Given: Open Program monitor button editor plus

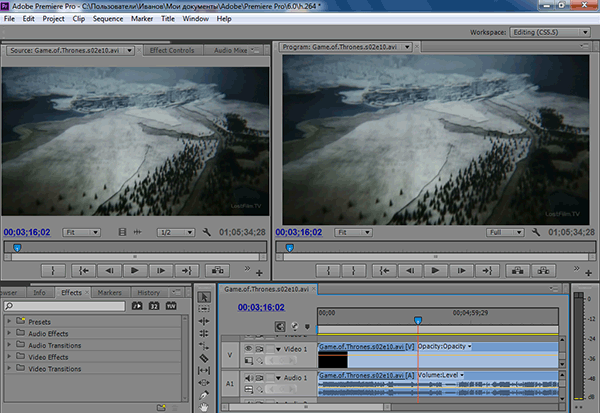Looking at the screenshot, I should (589, 273).
